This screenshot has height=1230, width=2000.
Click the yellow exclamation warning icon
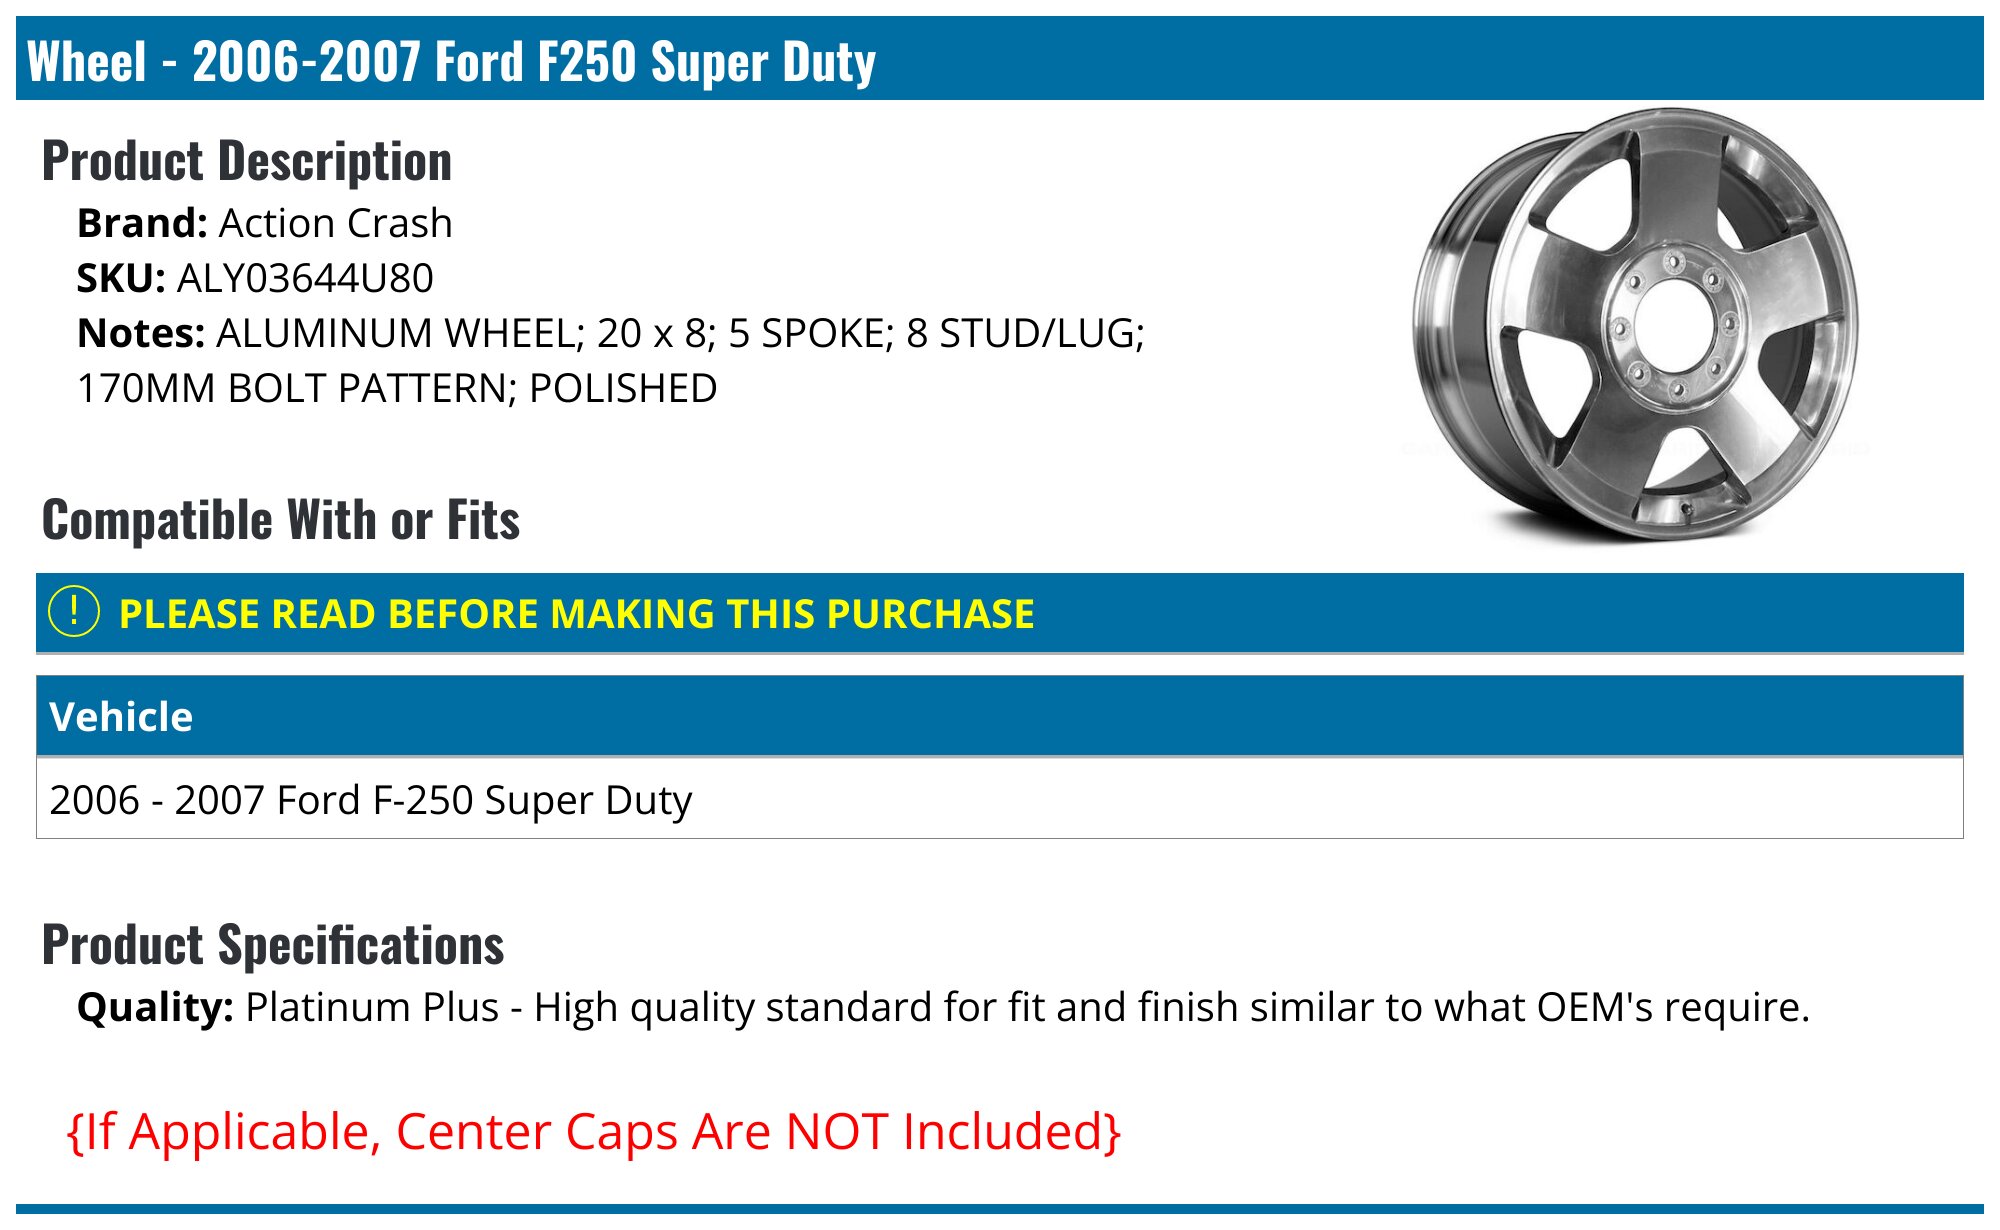point(74,612)
